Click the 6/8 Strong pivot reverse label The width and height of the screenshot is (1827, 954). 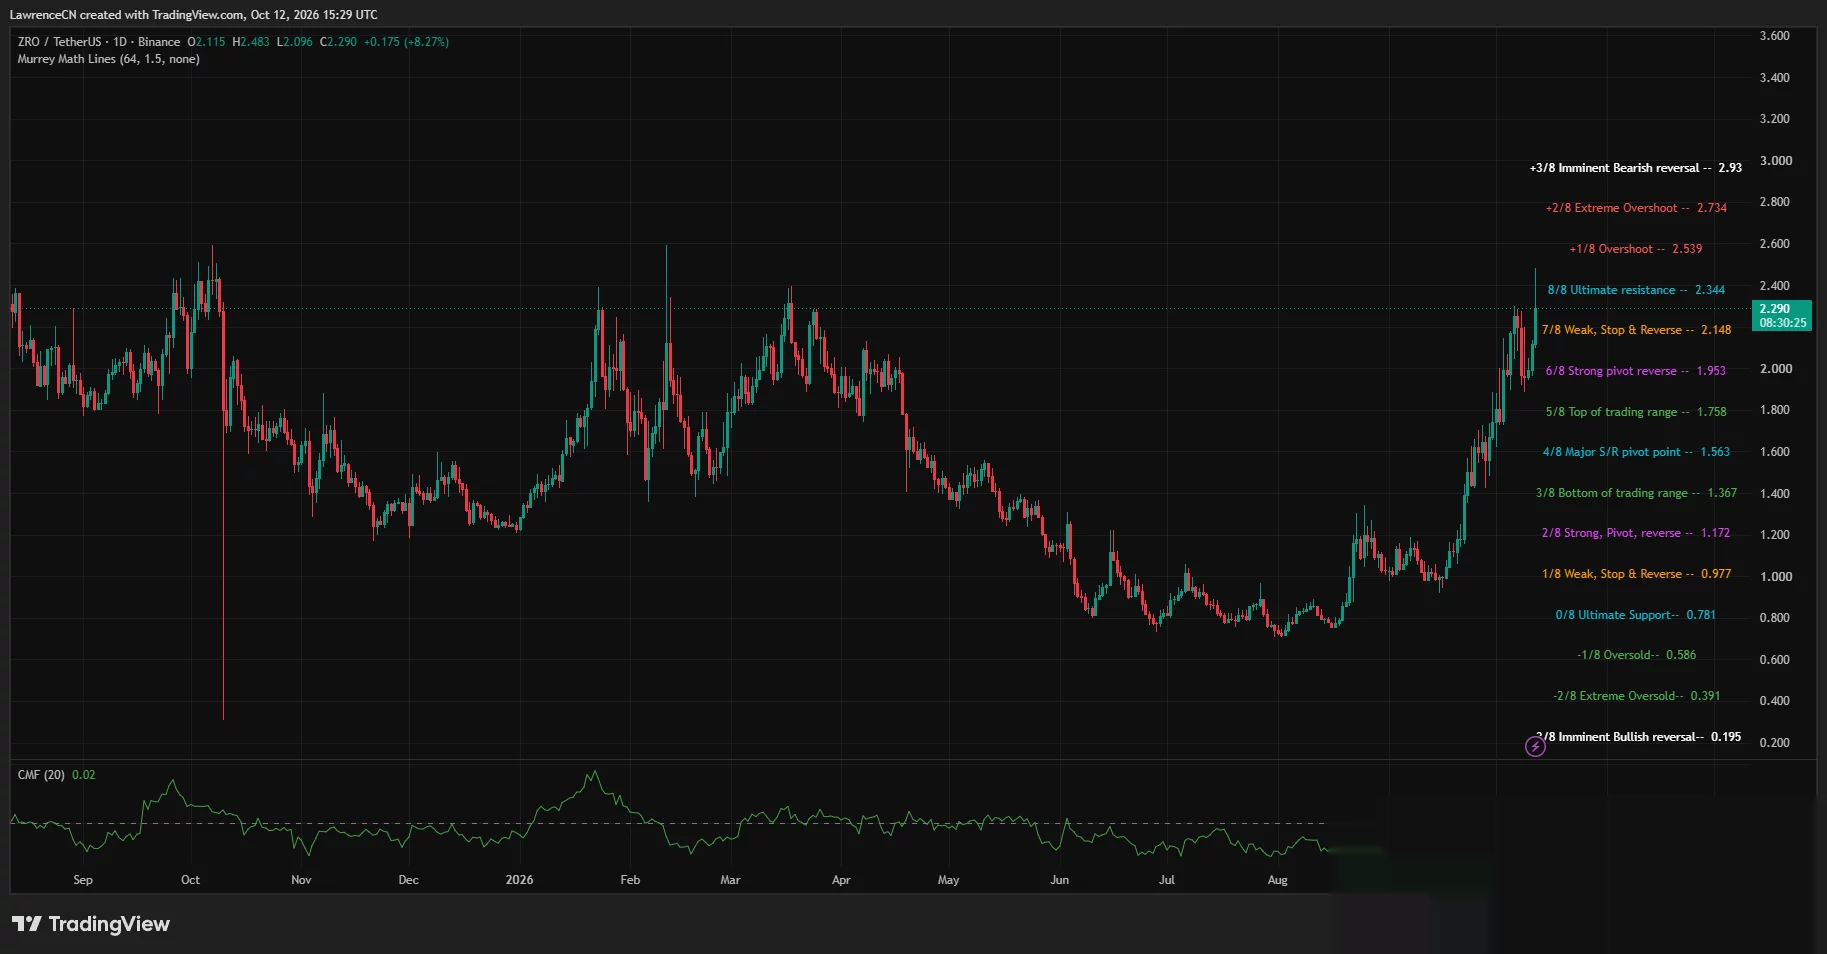1636,371
